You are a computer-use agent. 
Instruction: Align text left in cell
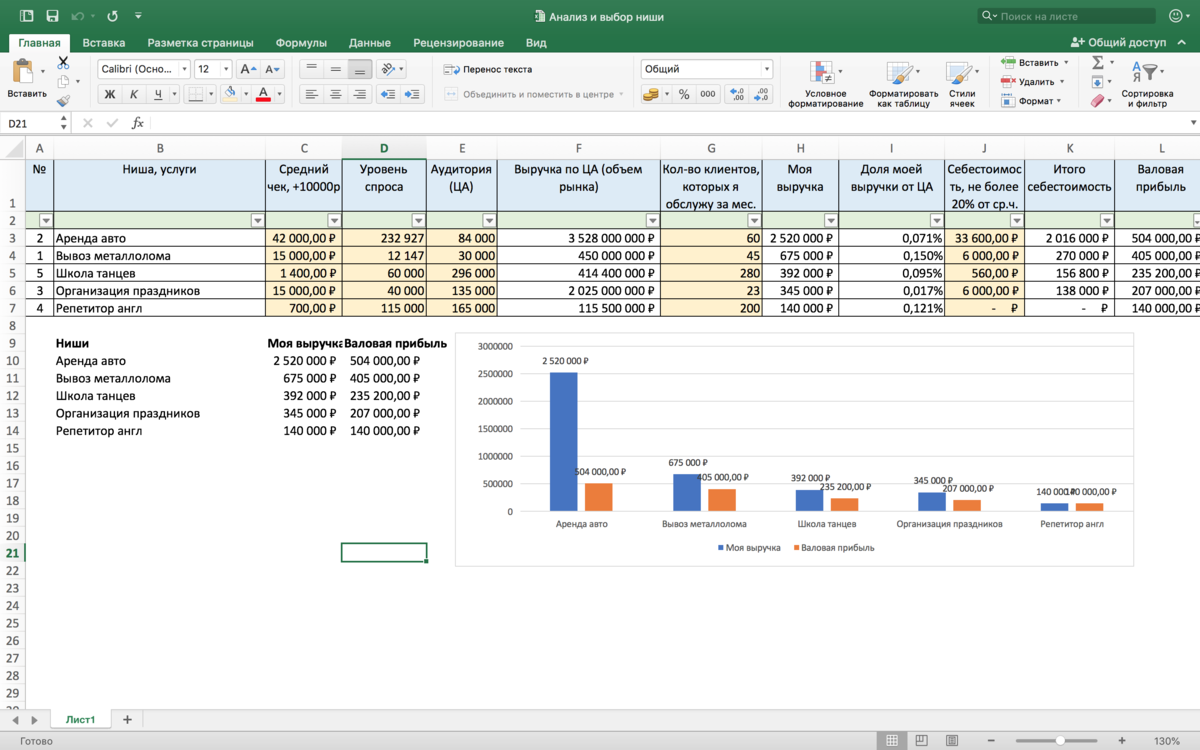pos(311,94)
